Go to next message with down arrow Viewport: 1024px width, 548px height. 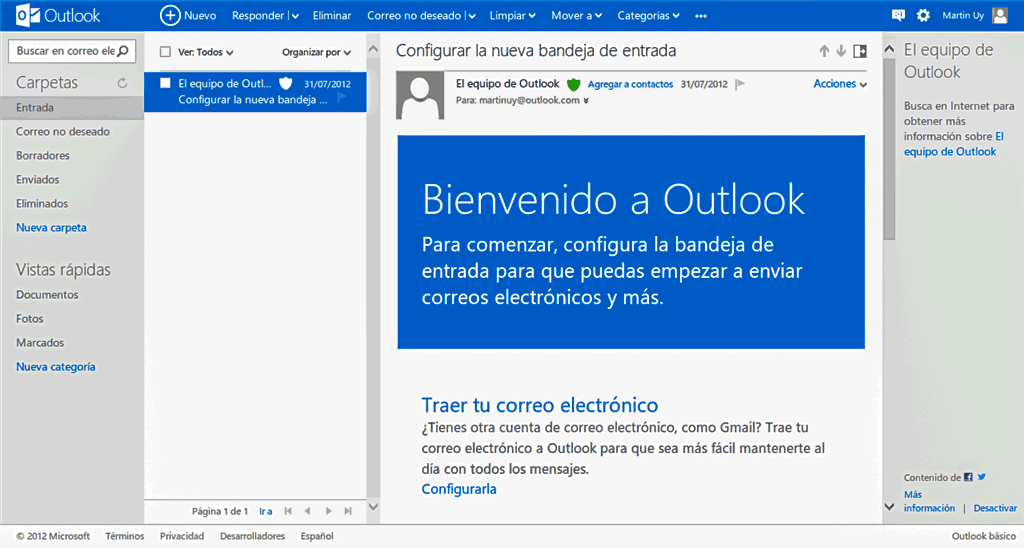pos(842,51)
